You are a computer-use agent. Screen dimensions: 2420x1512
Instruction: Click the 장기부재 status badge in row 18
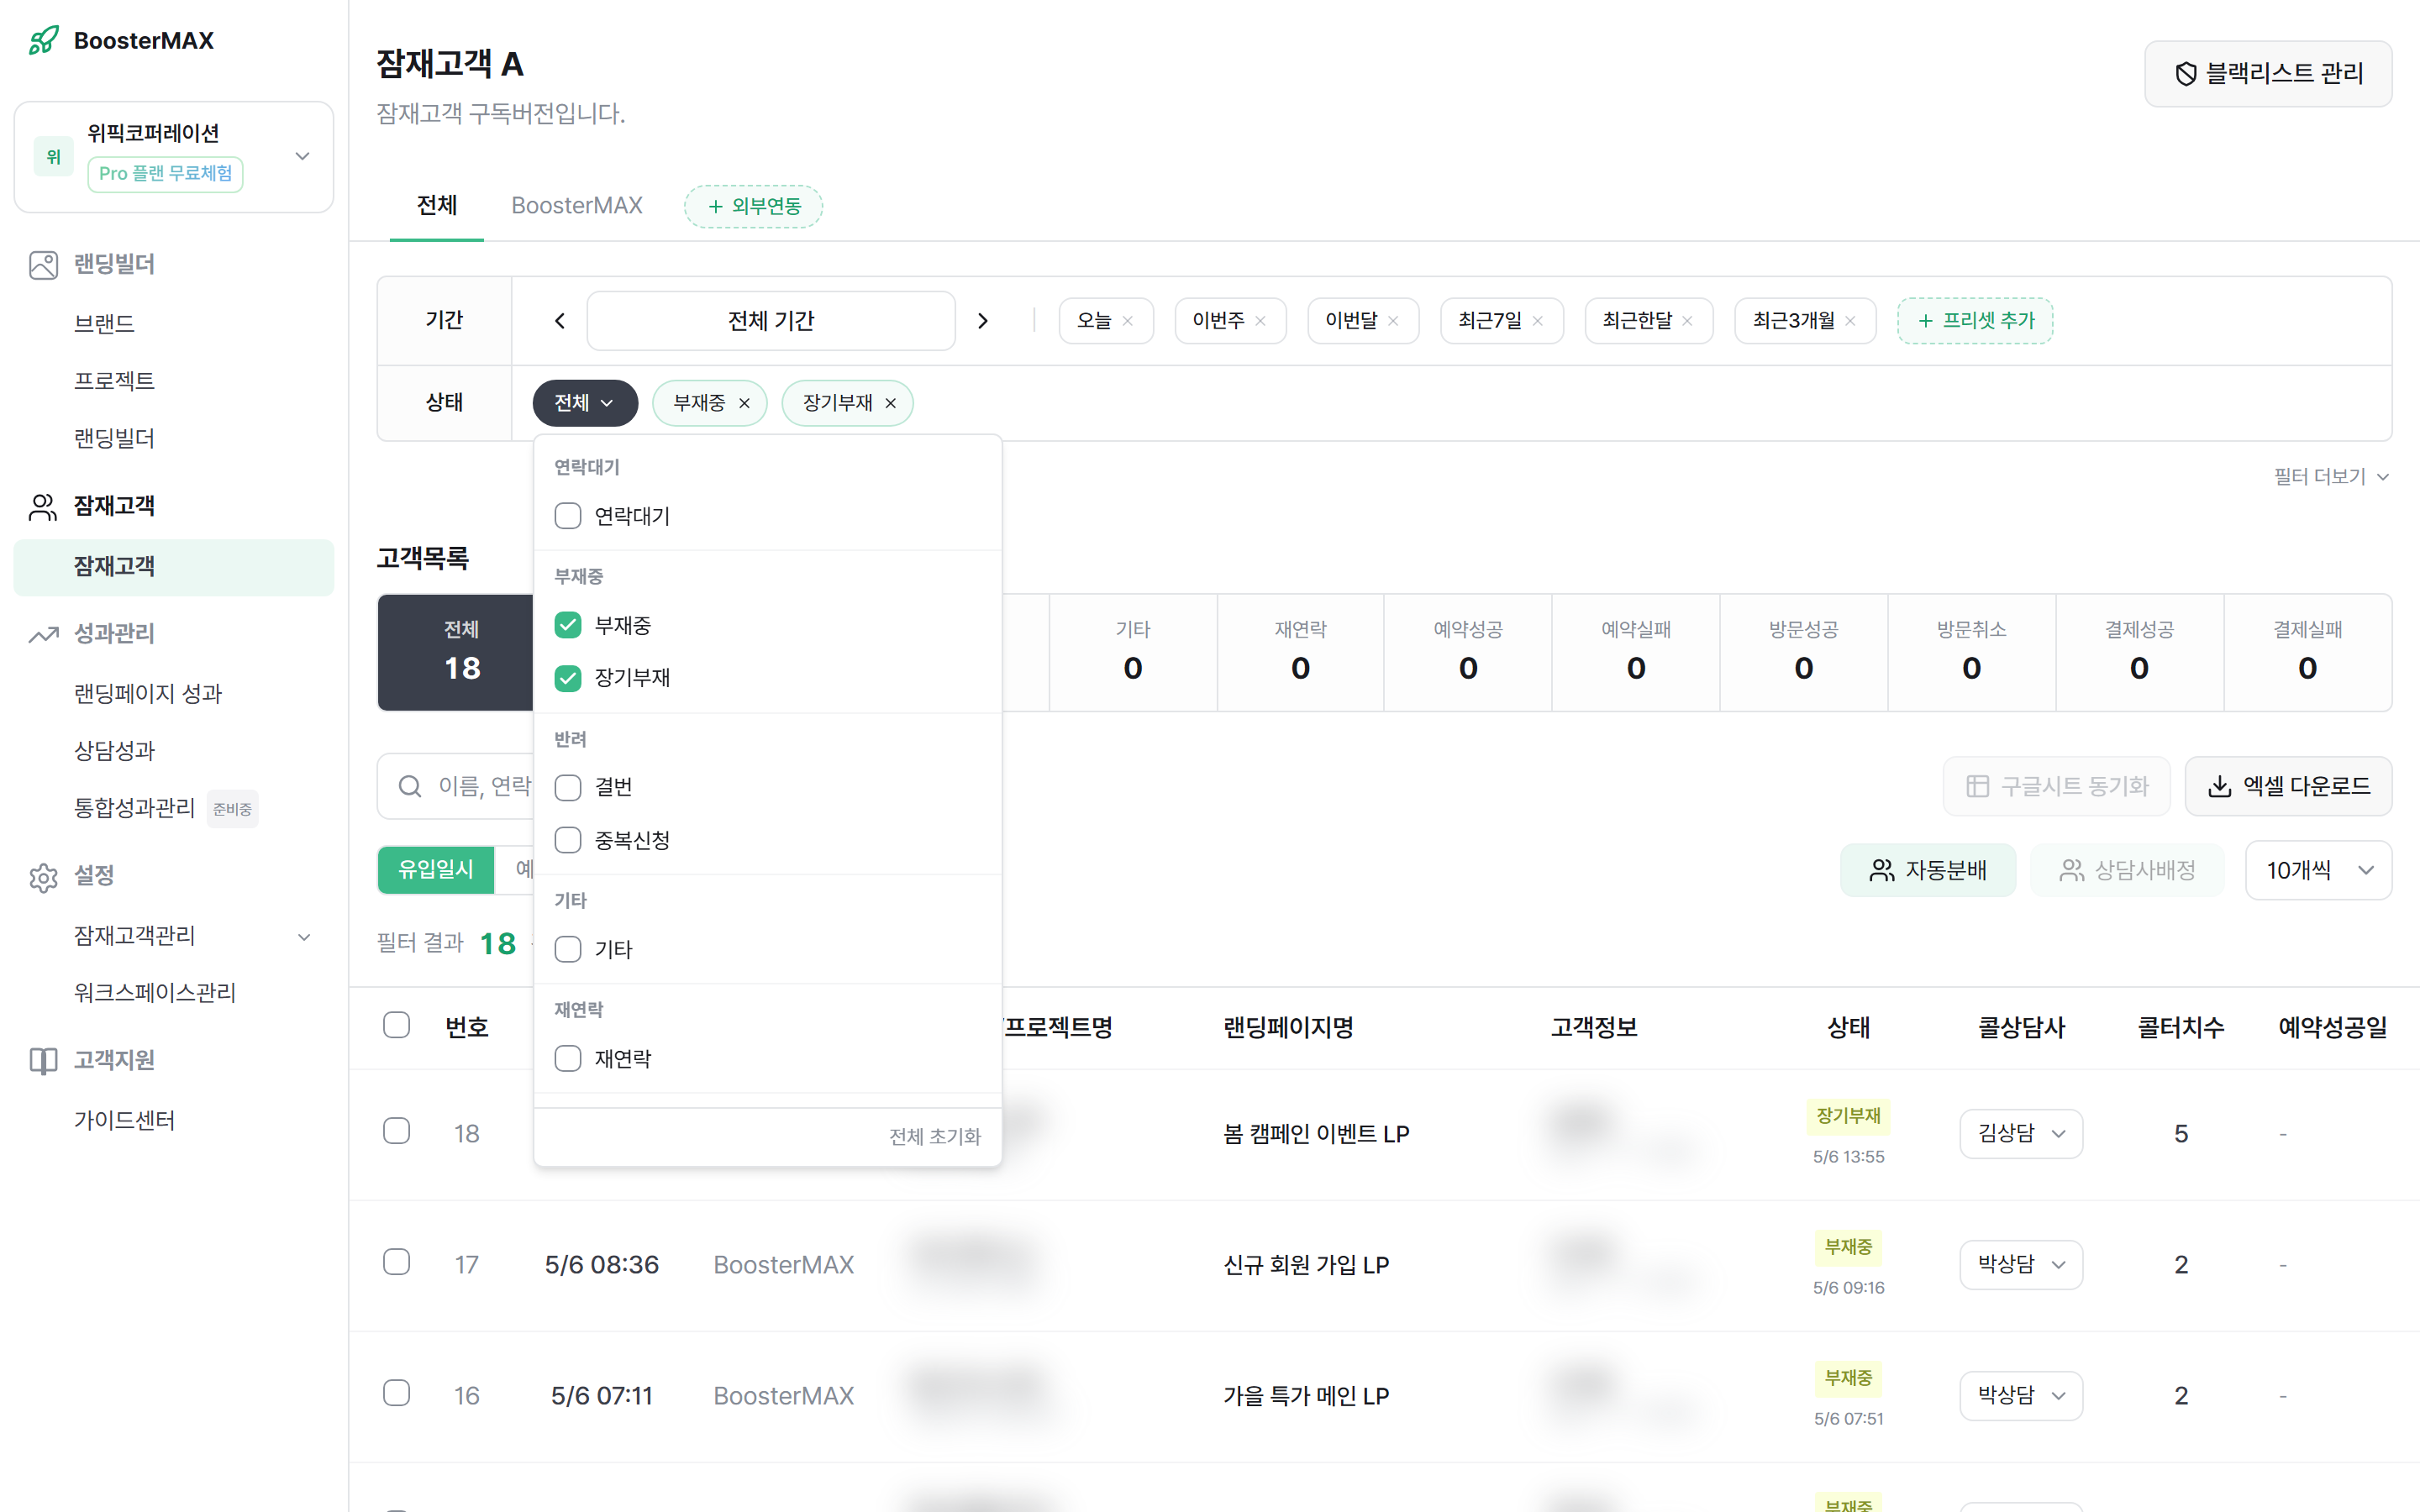tap(1848, 1116)
